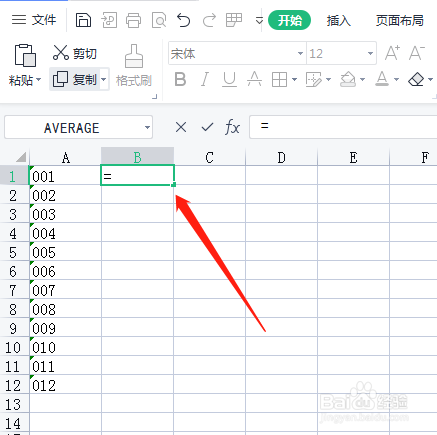Click the font color A icon
This screenshot has height=435, width=437.
[x=382, y=80]
